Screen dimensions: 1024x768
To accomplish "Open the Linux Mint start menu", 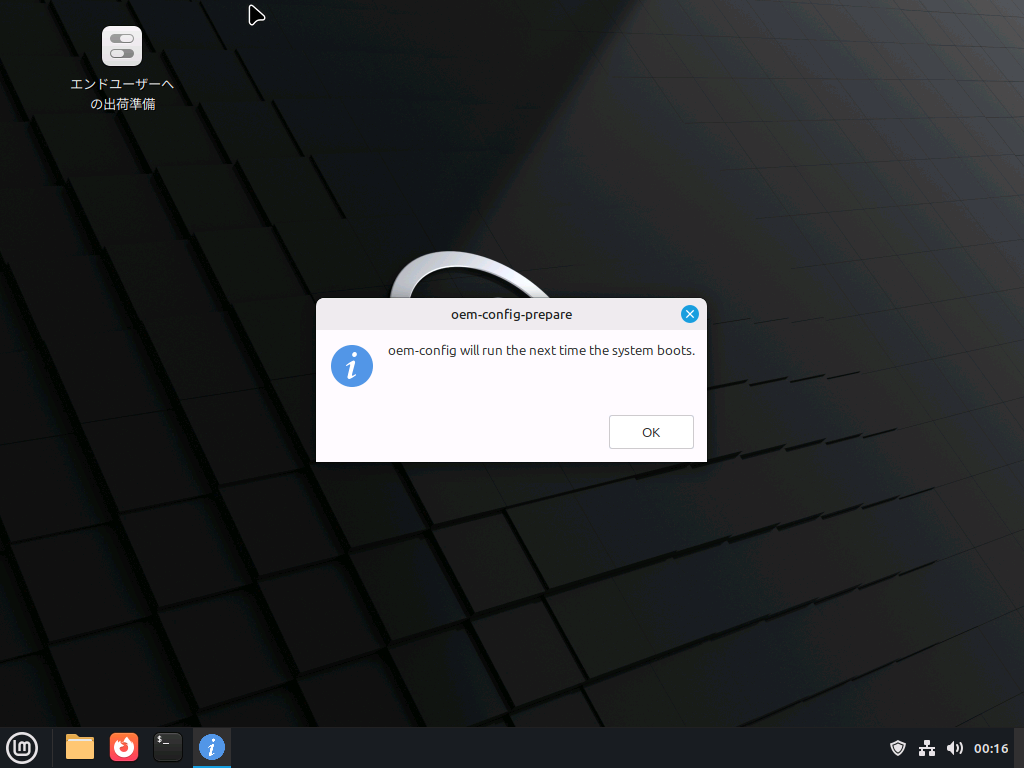I will (x=22, y=747).
